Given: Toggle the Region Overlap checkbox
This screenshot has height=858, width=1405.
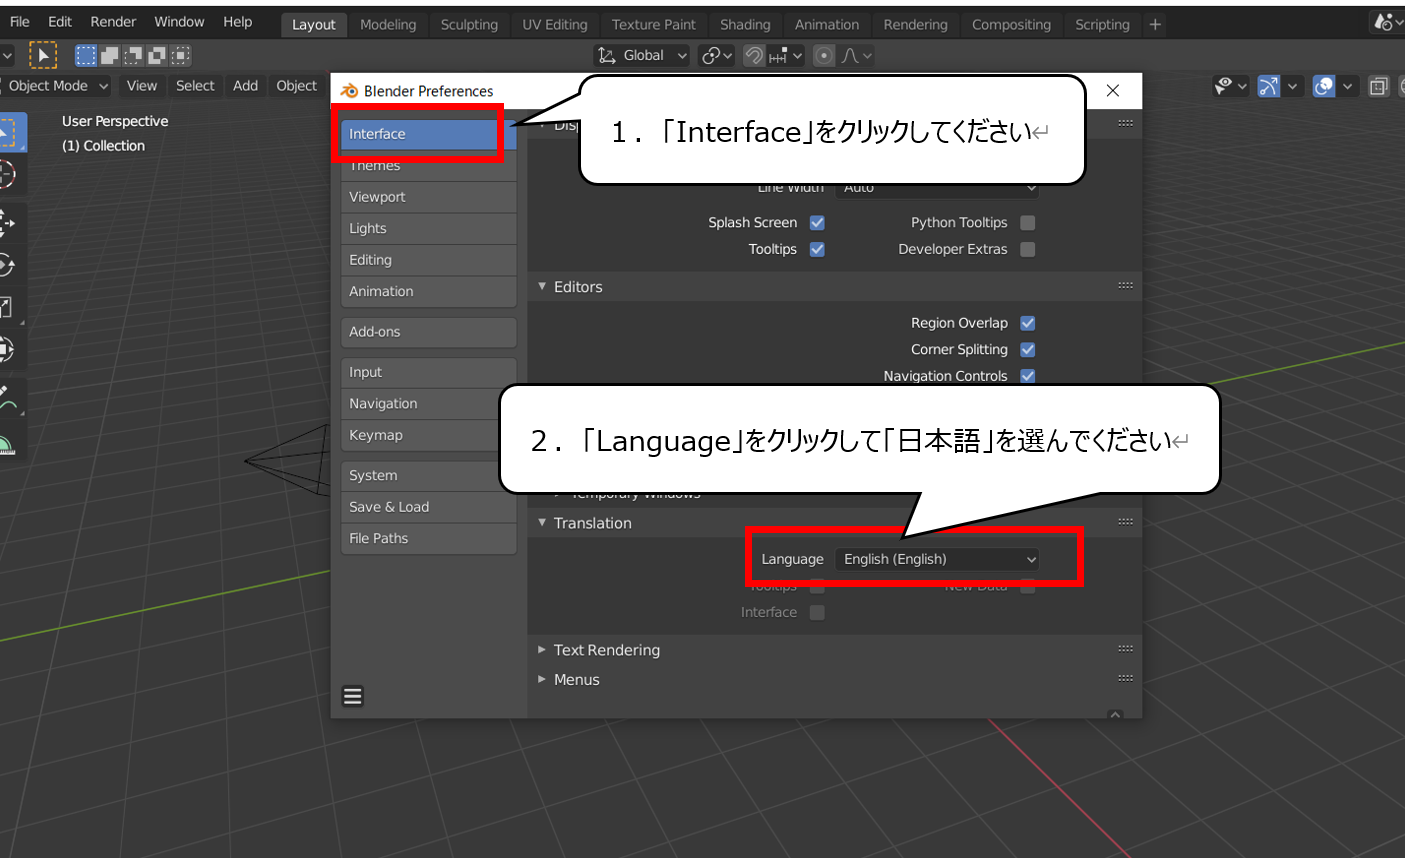Looking at the screenshot, I should click(x=1028, y=323).
